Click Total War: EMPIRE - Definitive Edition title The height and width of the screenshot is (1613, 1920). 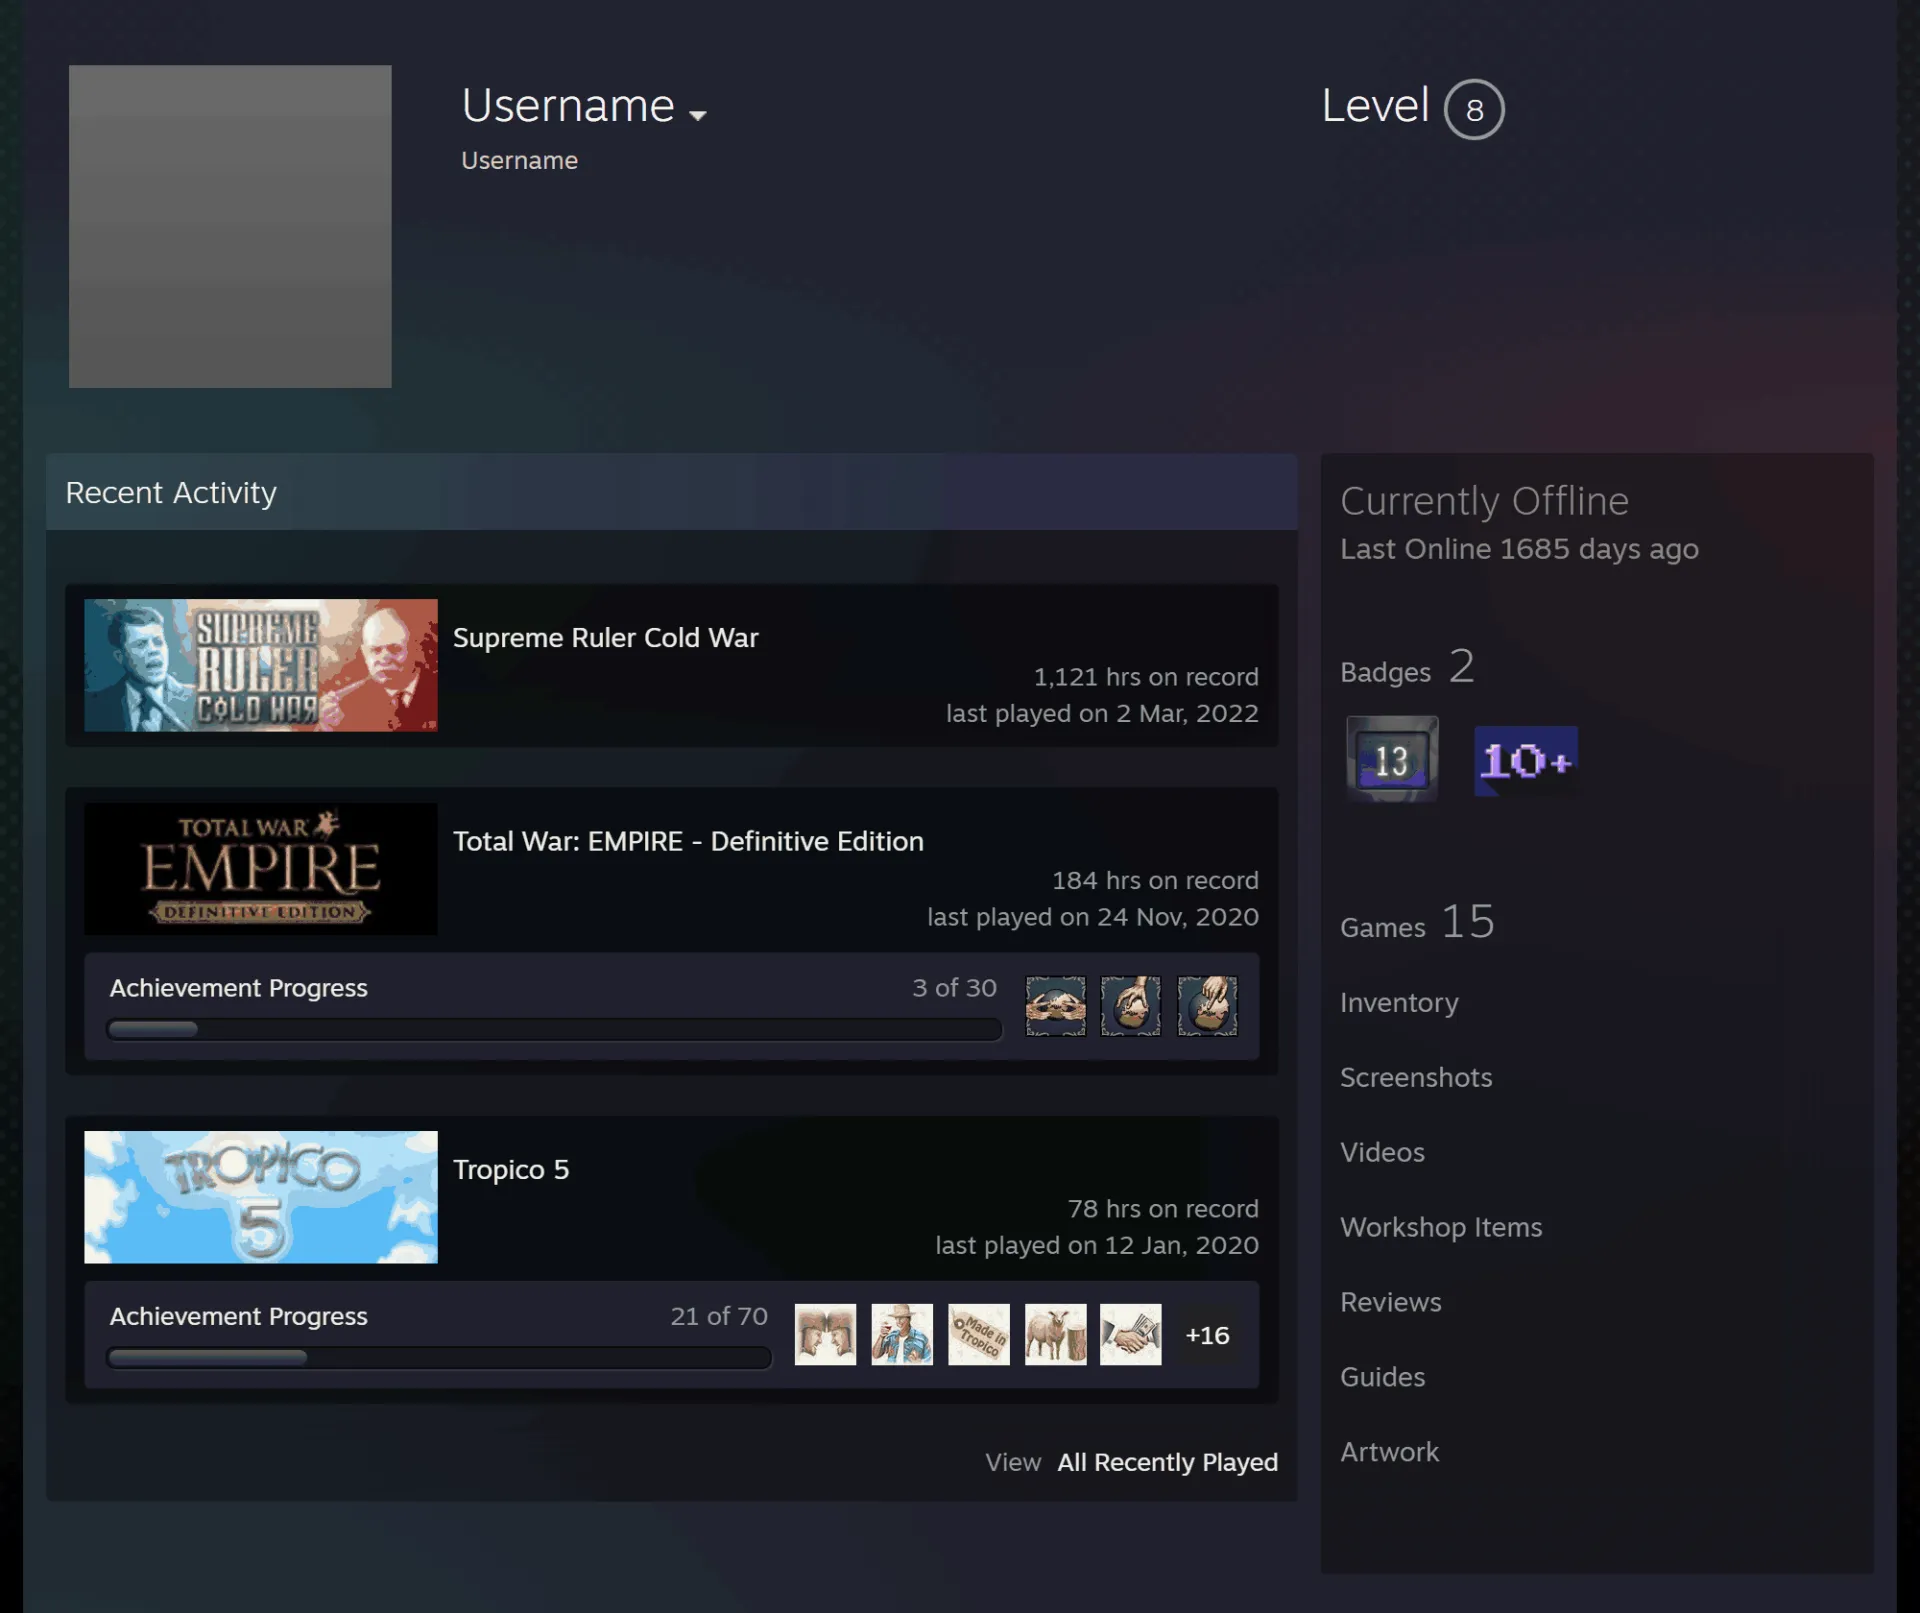[x=688, y=842]
